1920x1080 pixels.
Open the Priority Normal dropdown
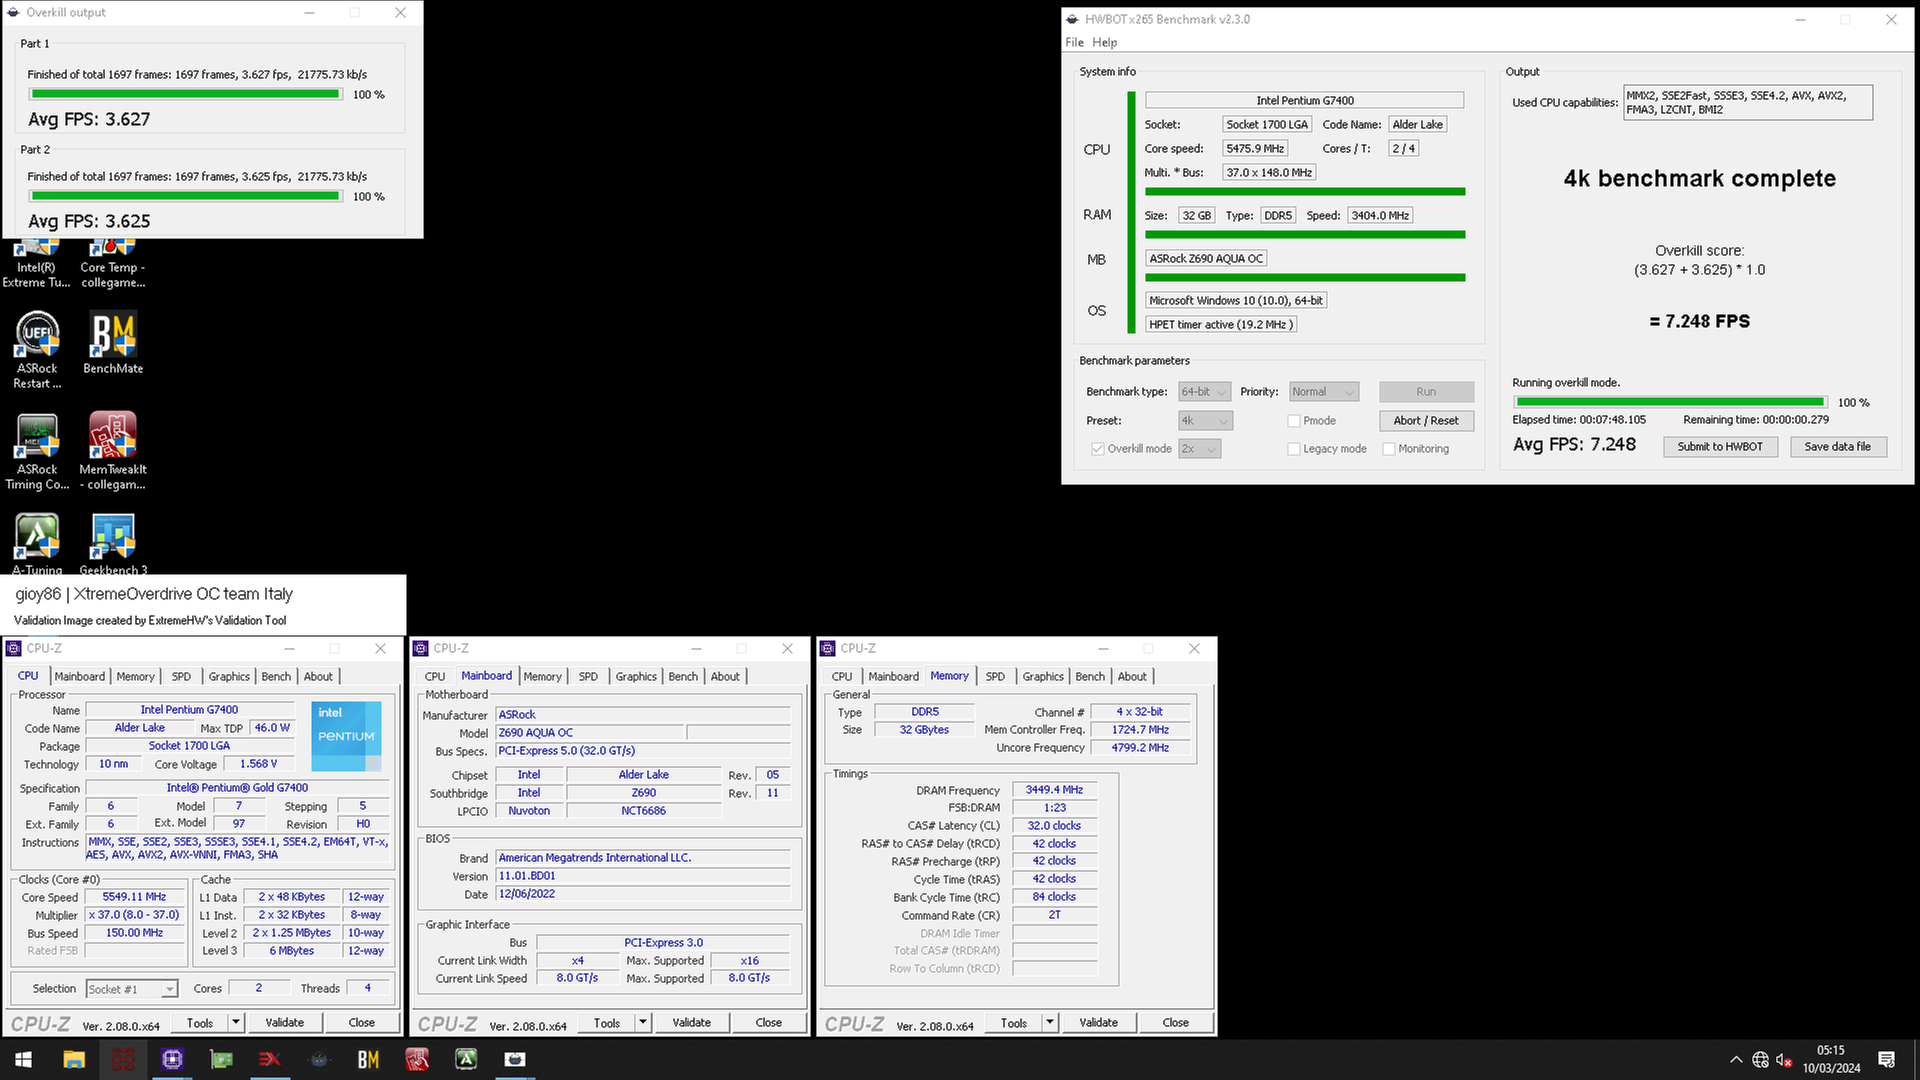click(1324, 392)
